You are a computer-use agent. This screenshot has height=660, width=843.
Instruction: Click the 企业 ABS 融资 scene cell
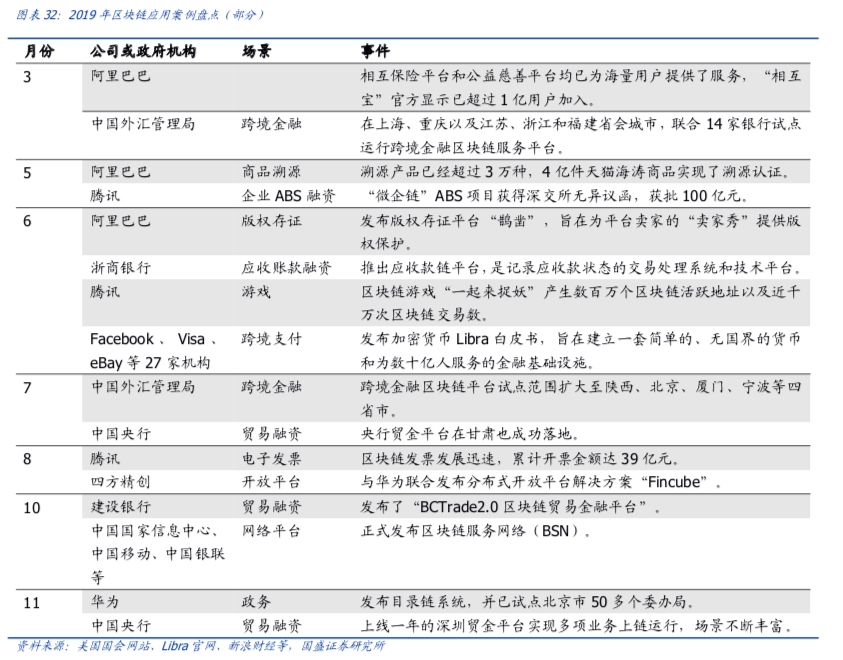[x=289, y=196]
